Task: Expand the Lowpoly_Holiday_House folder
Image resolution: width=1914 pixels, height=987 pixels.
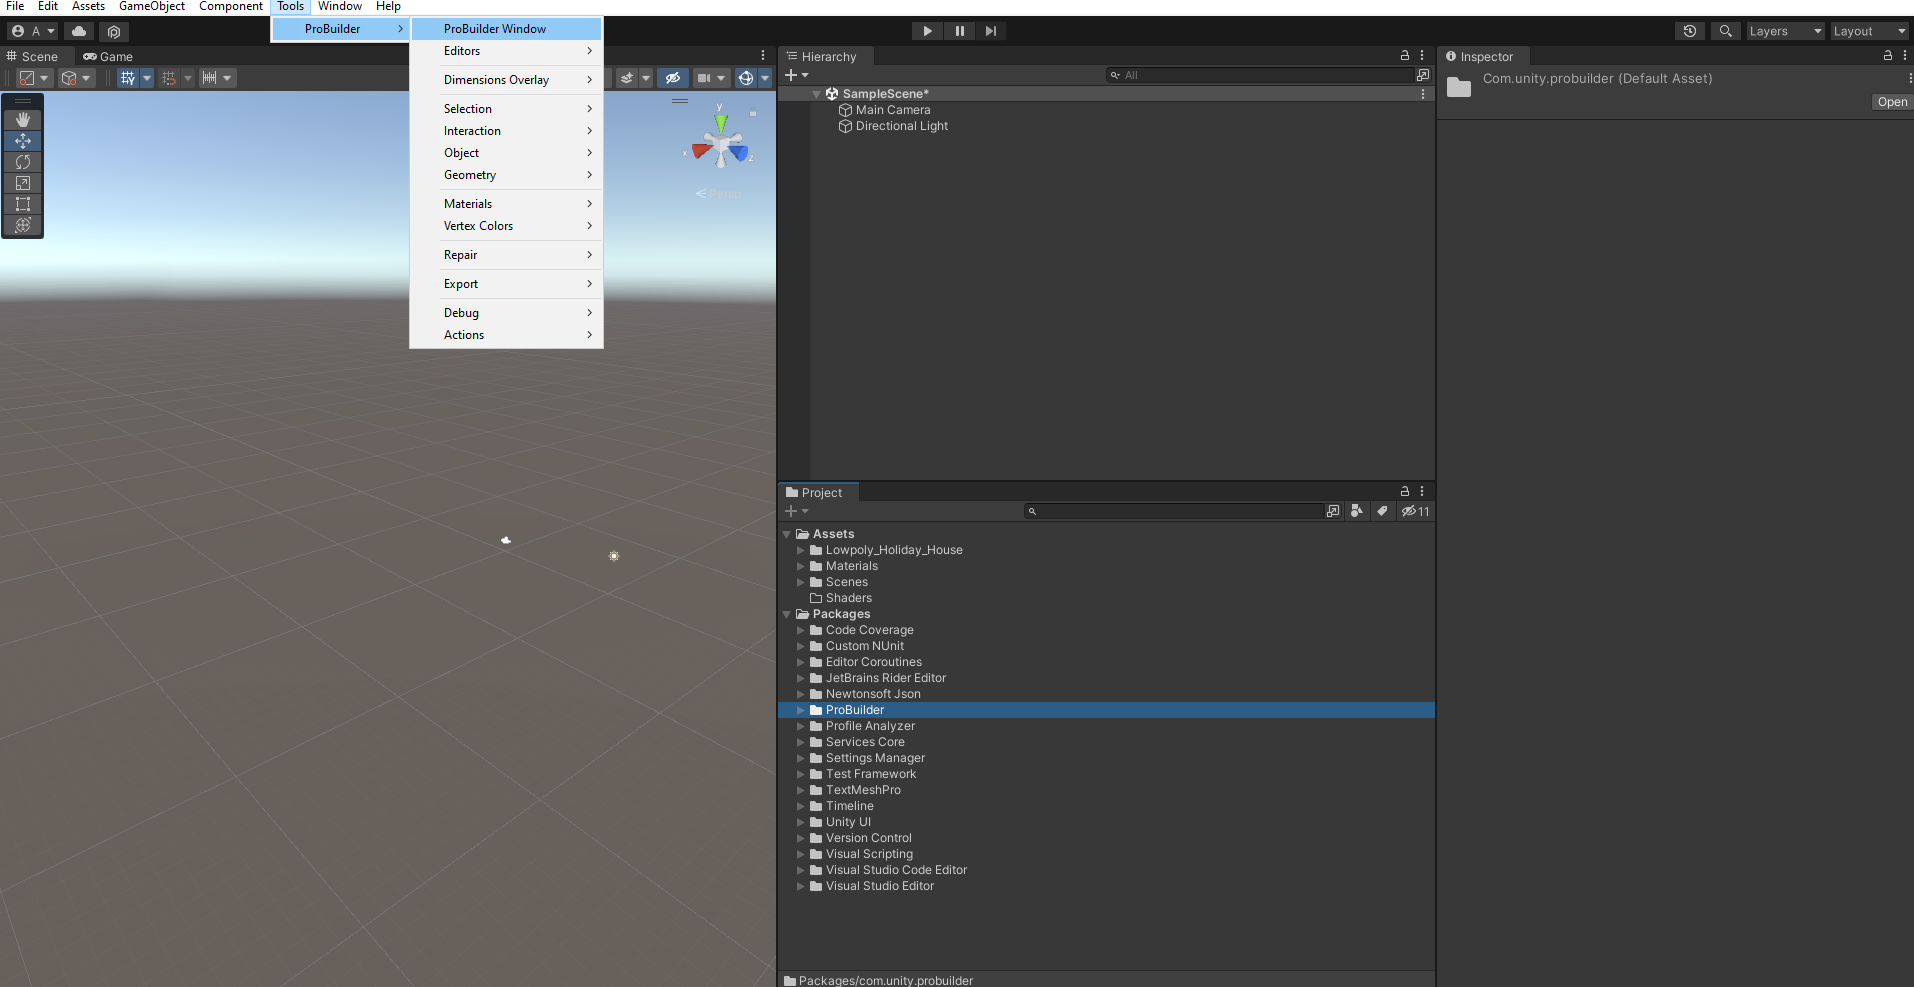Action: pyautogui.click(x=801, y=550)
